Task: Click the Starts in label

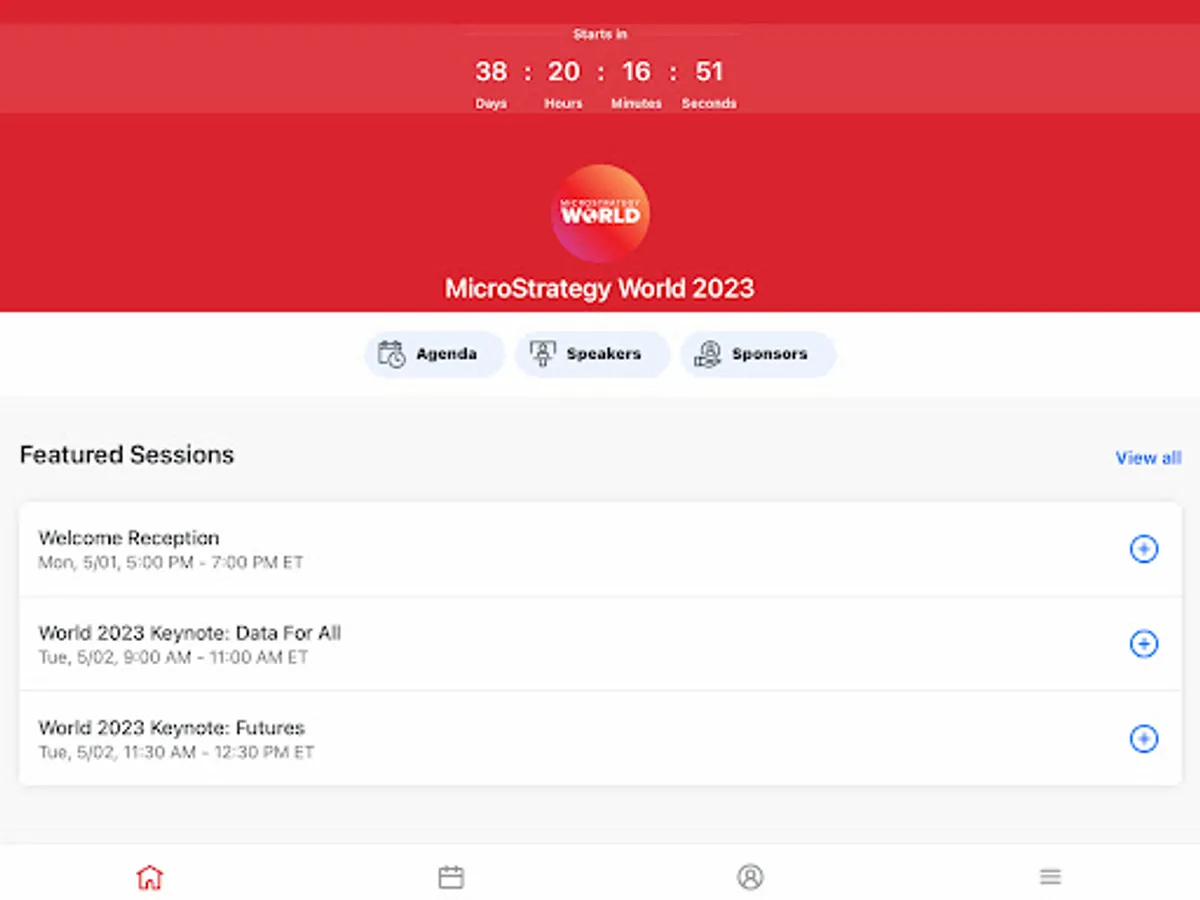Action: 600,34
